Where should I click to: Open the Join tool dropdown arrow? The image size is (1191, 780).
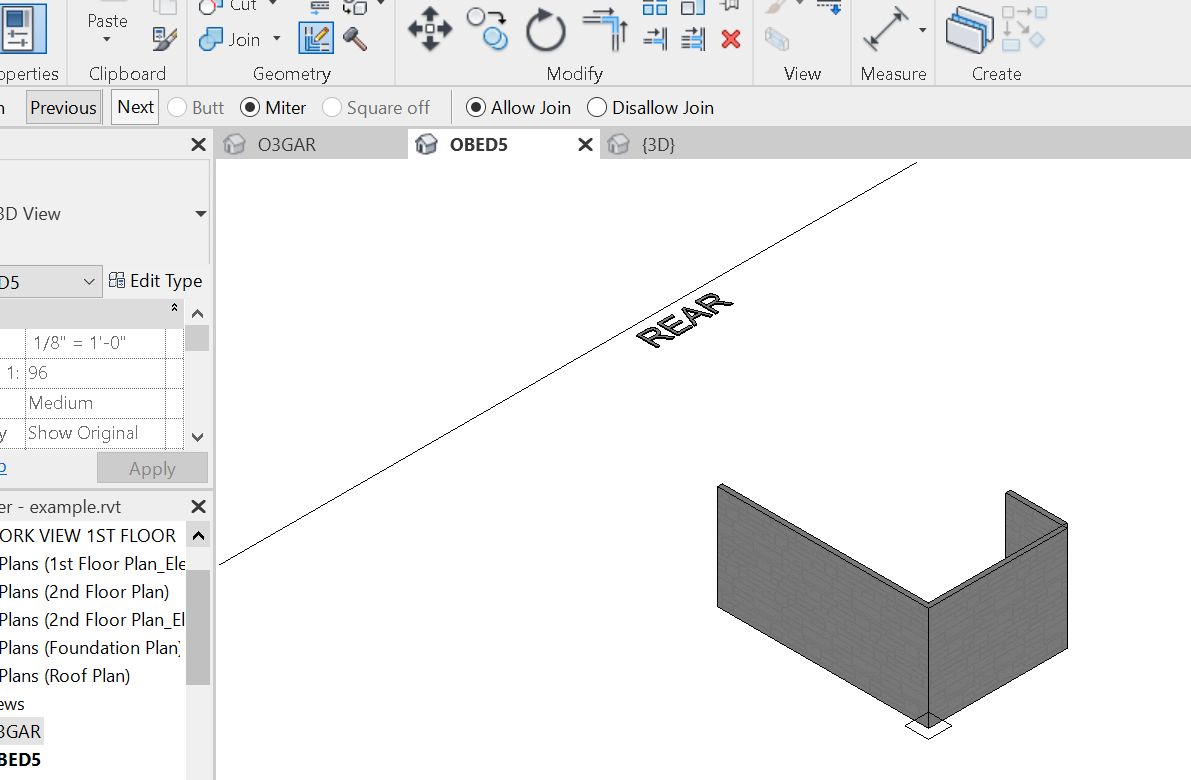click(x=274, y=40)
